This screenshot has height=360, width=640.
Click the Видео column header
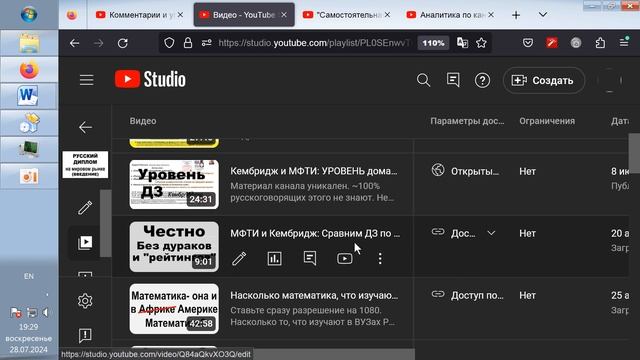point(143,121)
